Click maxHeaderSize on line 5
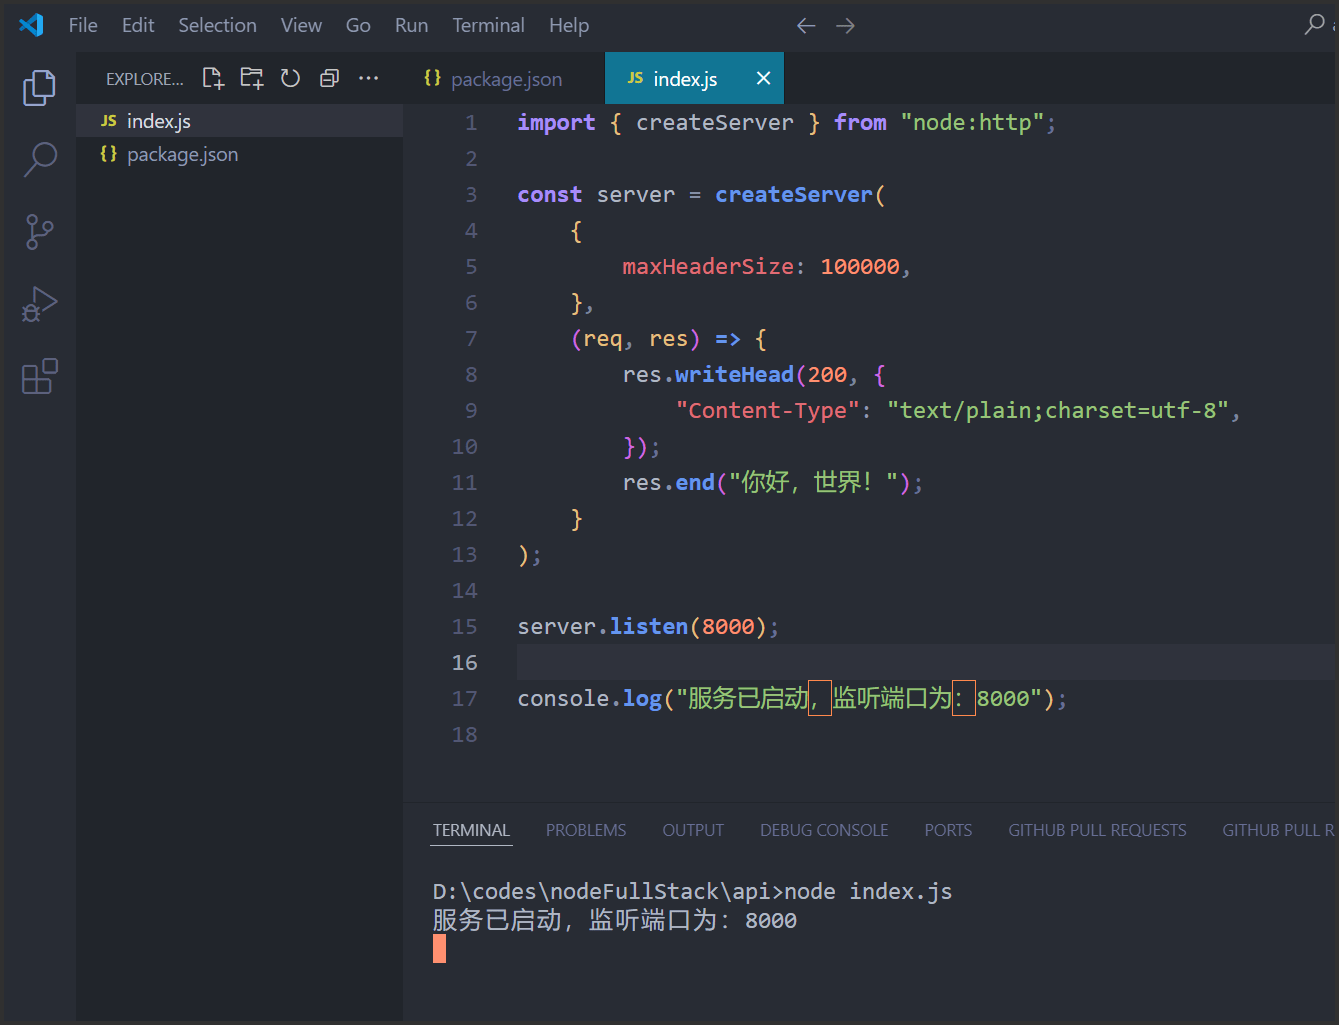 tap(708, 266)
